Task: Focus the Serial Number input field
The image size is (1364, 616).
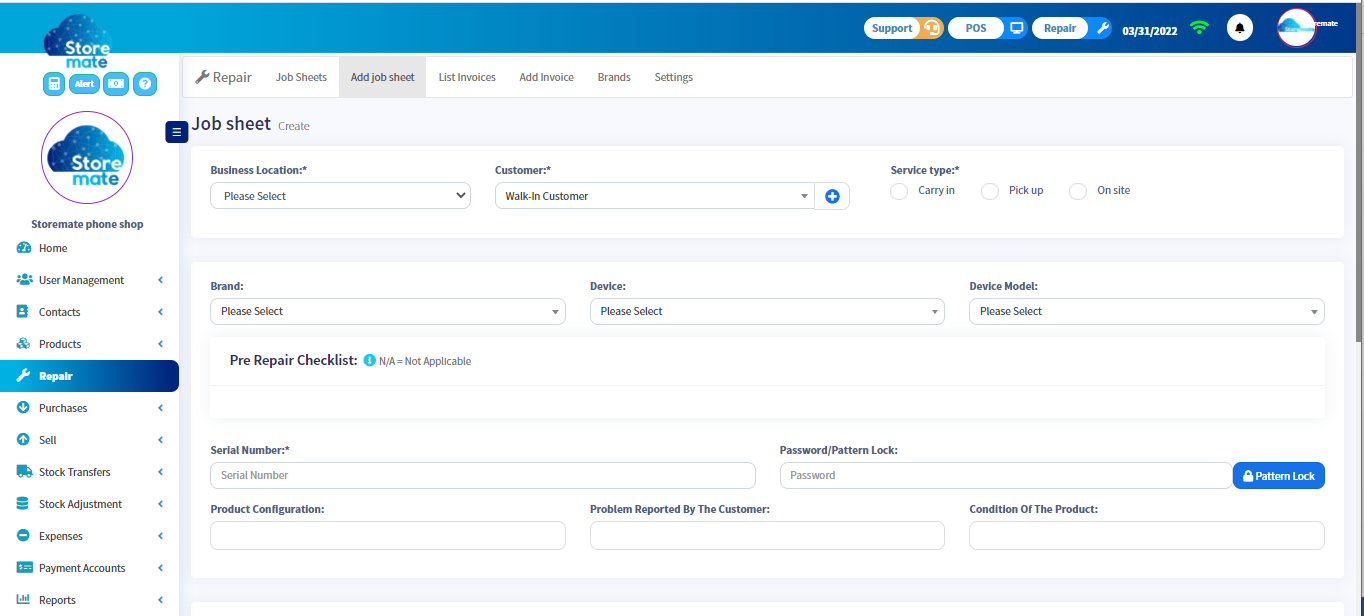Action: [x=483, y=475]
